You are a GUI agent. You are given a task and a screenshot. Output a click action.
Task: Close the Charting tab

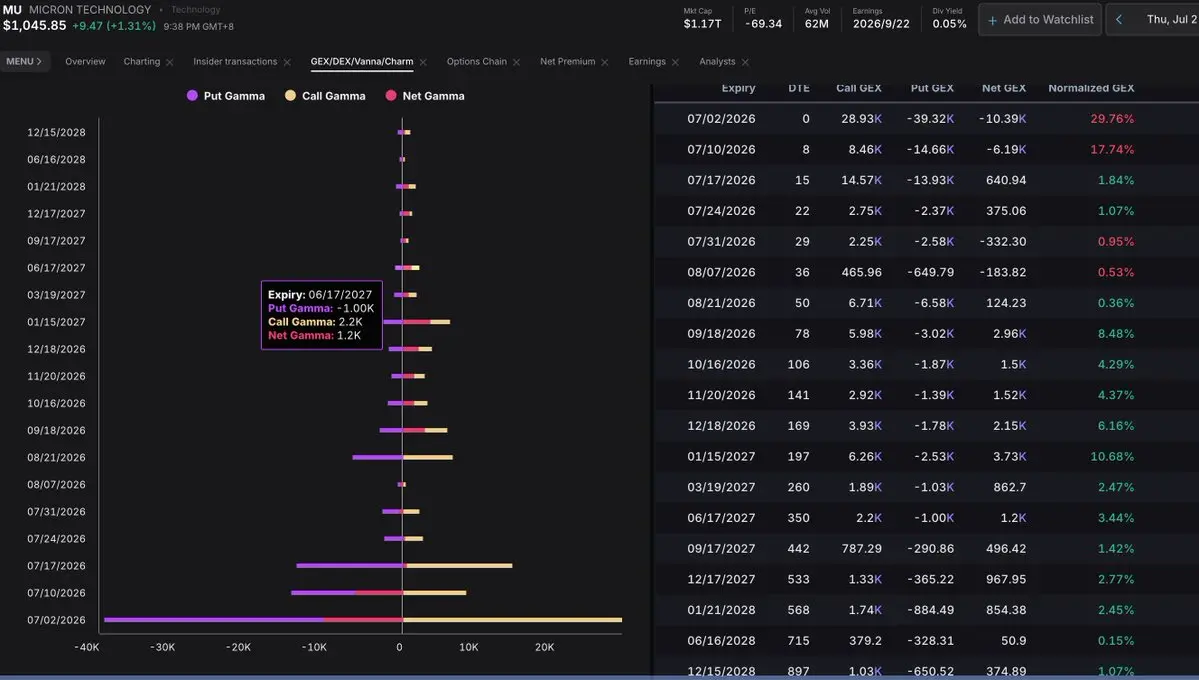(x=170, y=62)
